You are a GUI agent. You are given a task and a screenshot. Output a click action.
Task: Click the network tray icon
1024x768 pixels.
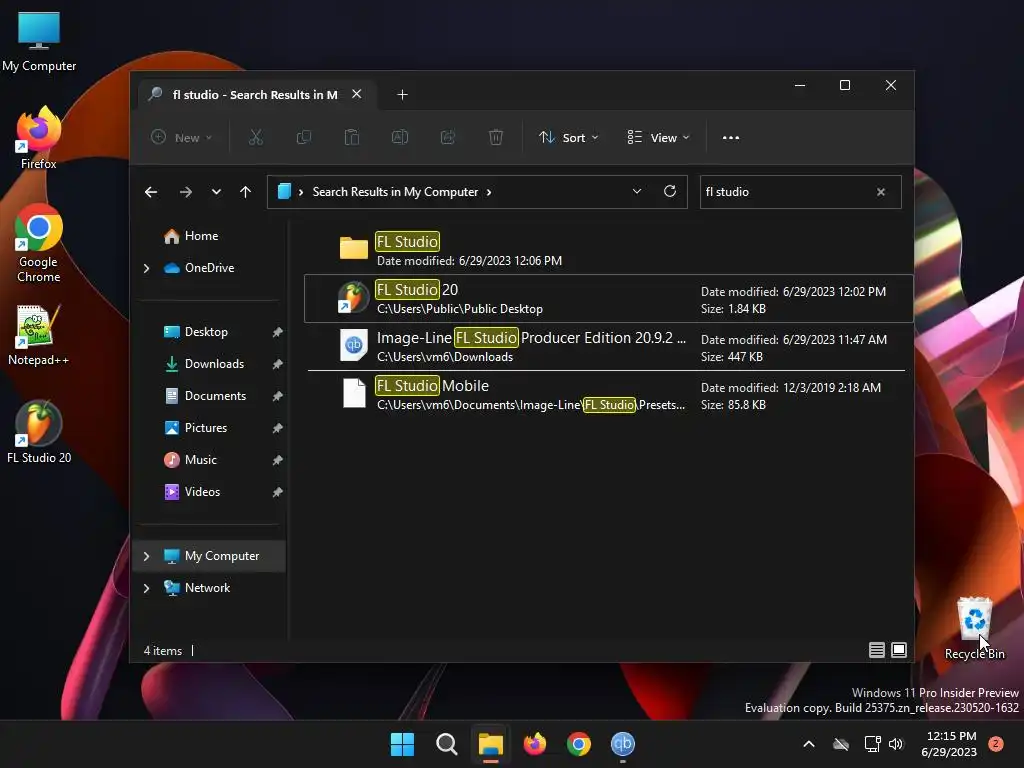tap(872, 744)
